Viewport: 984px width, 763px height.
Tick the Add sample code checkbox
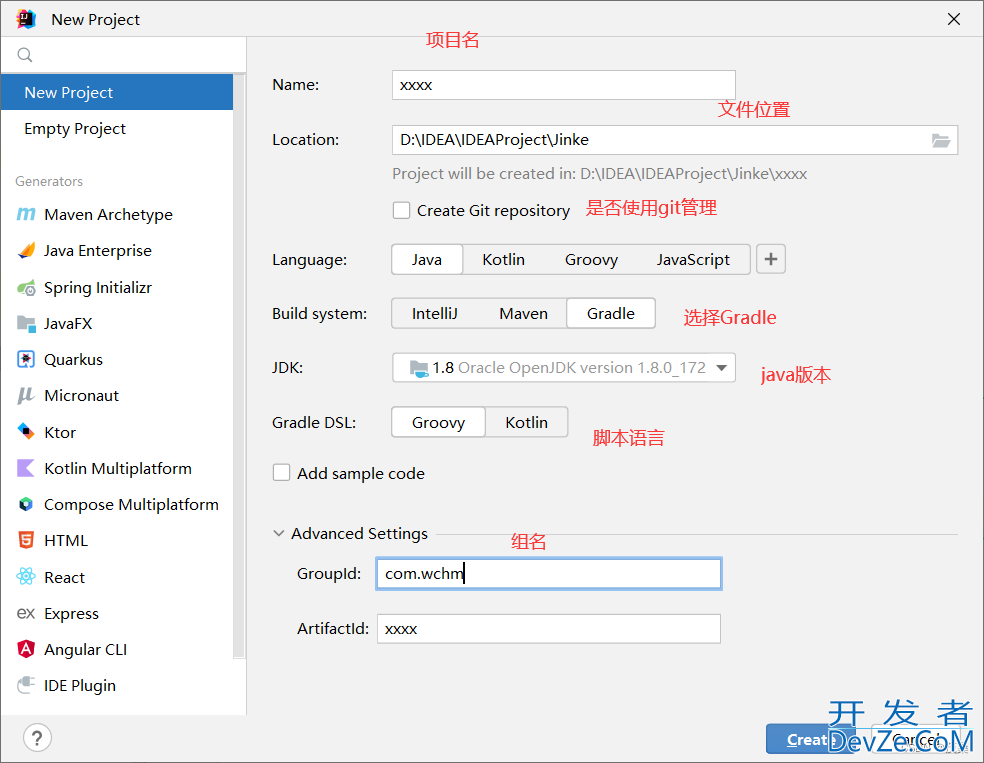tap(282, 473)
